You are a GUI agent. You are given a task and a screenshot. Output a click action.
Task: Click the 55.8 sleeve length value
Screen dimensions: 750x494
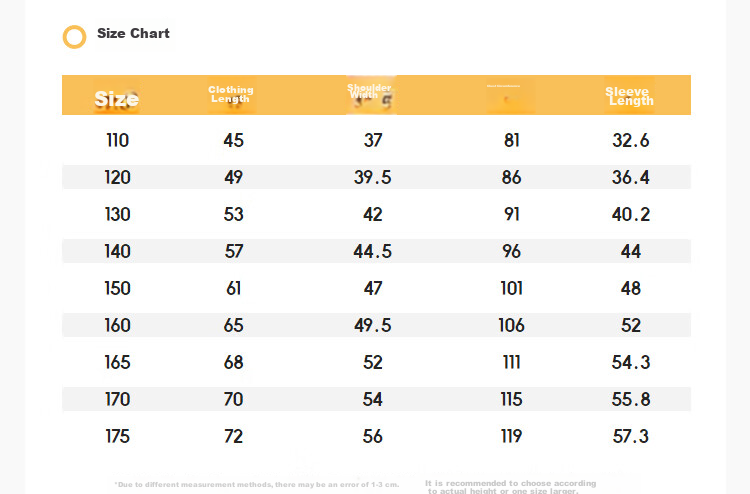pyautogui.click(x=631, y=399)
